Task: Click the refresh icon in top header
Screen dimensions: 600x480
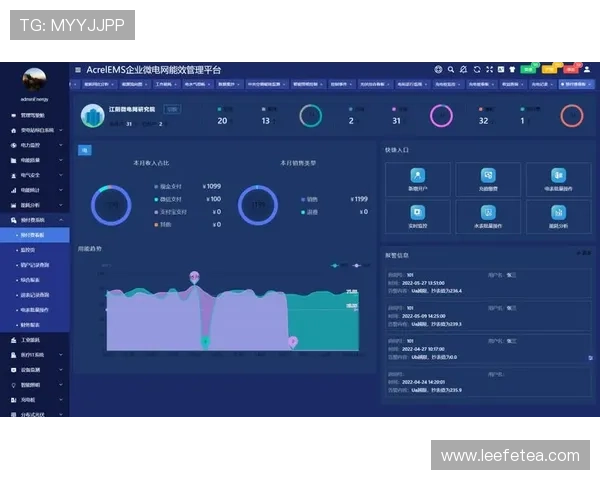Action: click(477, 70)
